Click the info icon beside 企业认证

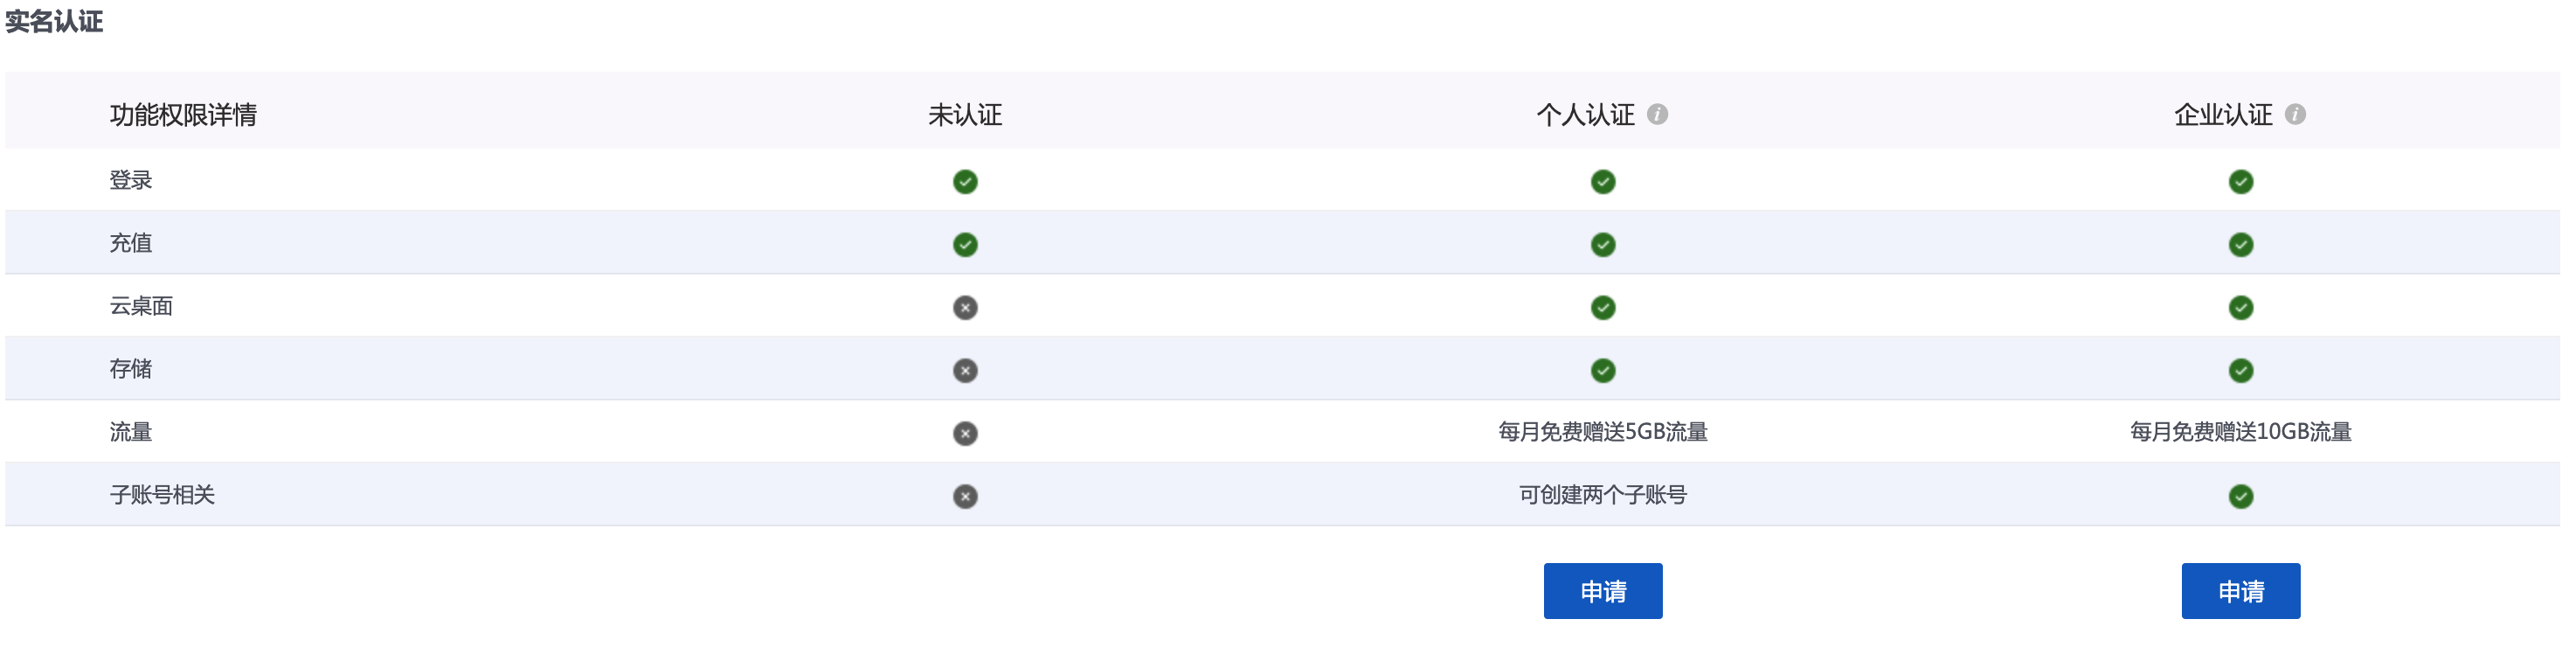click(2295, 115)
